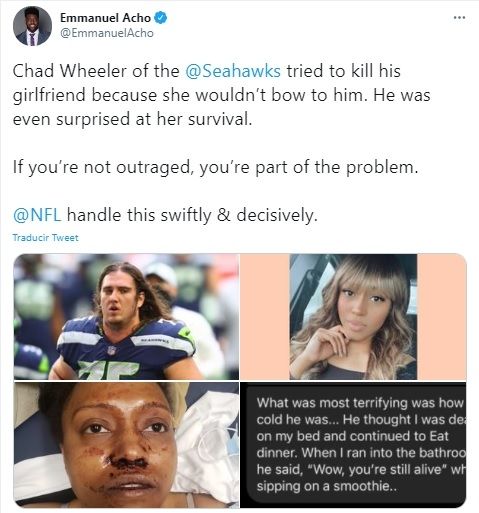Click the sentence "If you're not outraged"

(103, 167)
